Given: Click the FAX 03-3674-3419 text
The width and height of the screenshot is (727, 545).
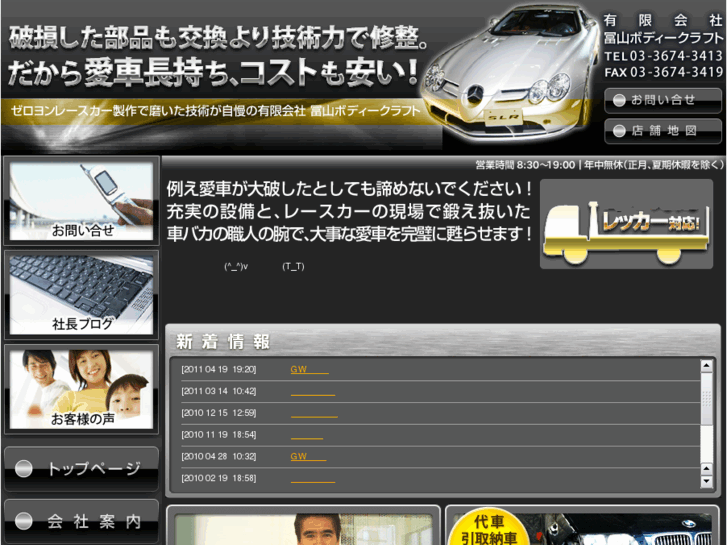Looking at the screenshot, I should [663, 72].
